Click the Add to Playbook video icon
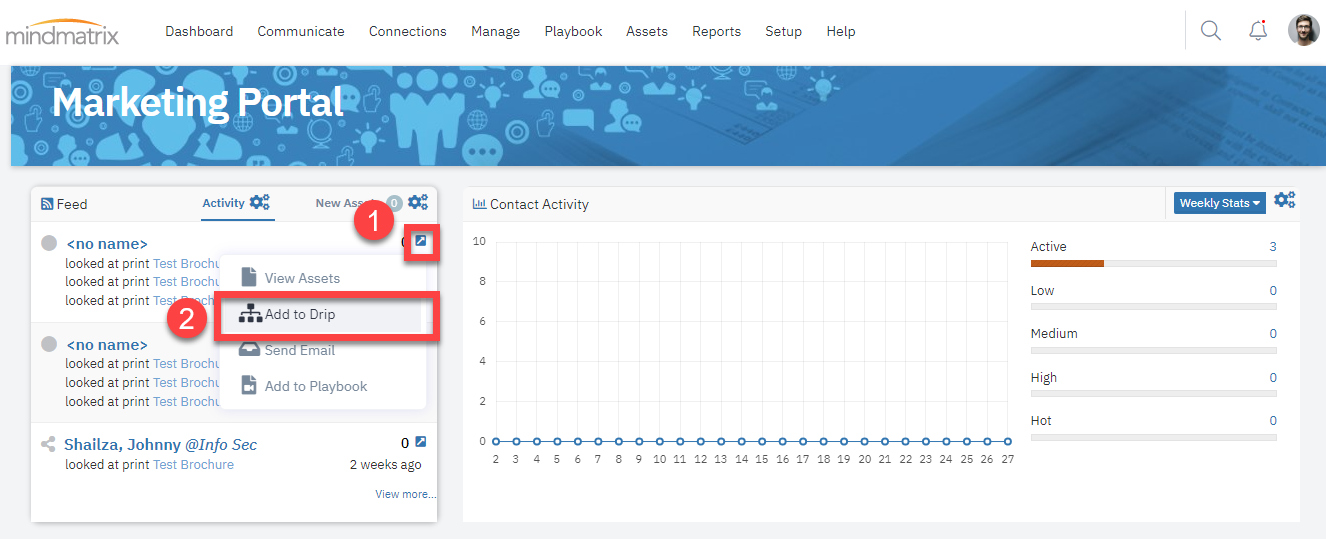The height and width of the screenshot is (539, 1326). tap(249, 386)
